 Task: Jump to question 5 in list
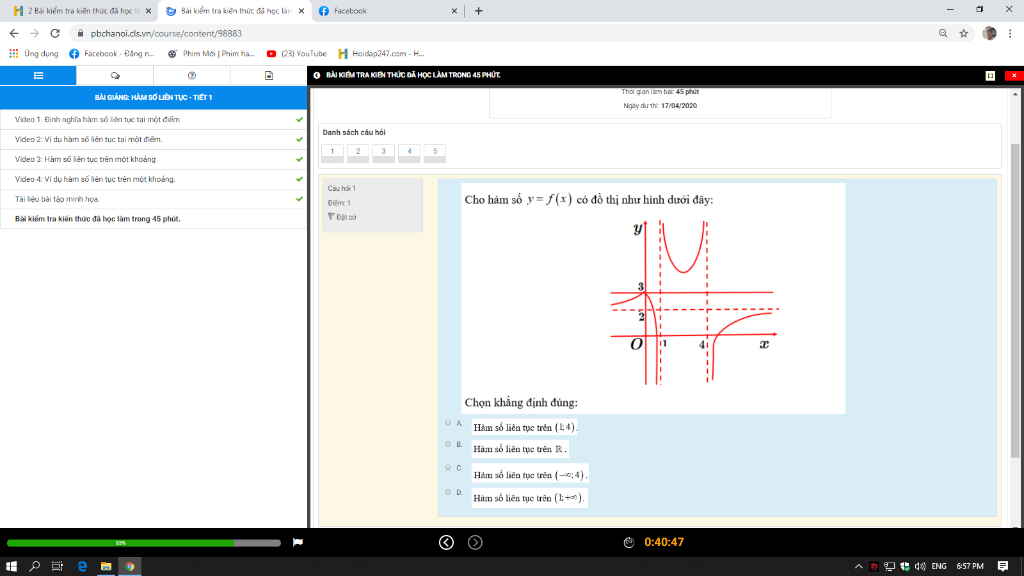(435, 153)
